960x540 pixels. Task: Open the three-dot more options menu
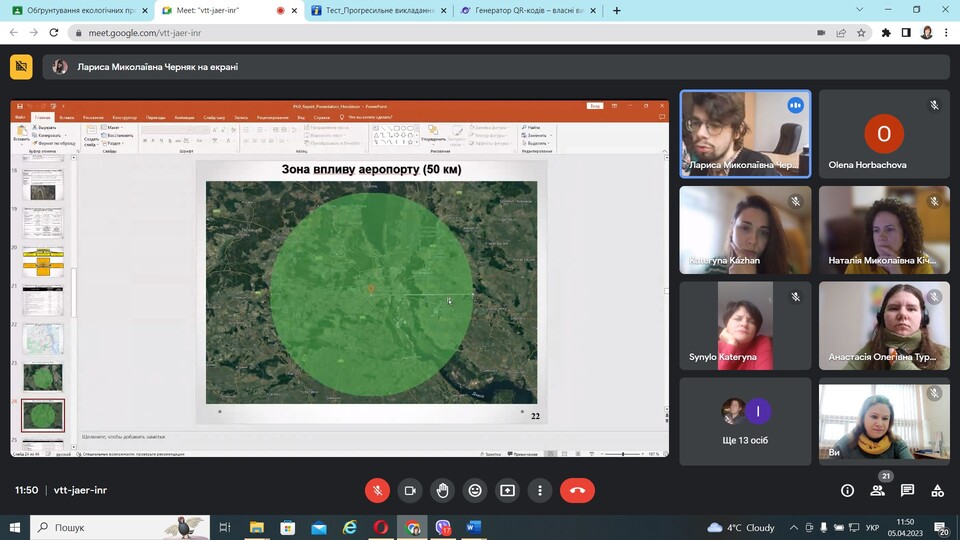[x=540, y=490]
